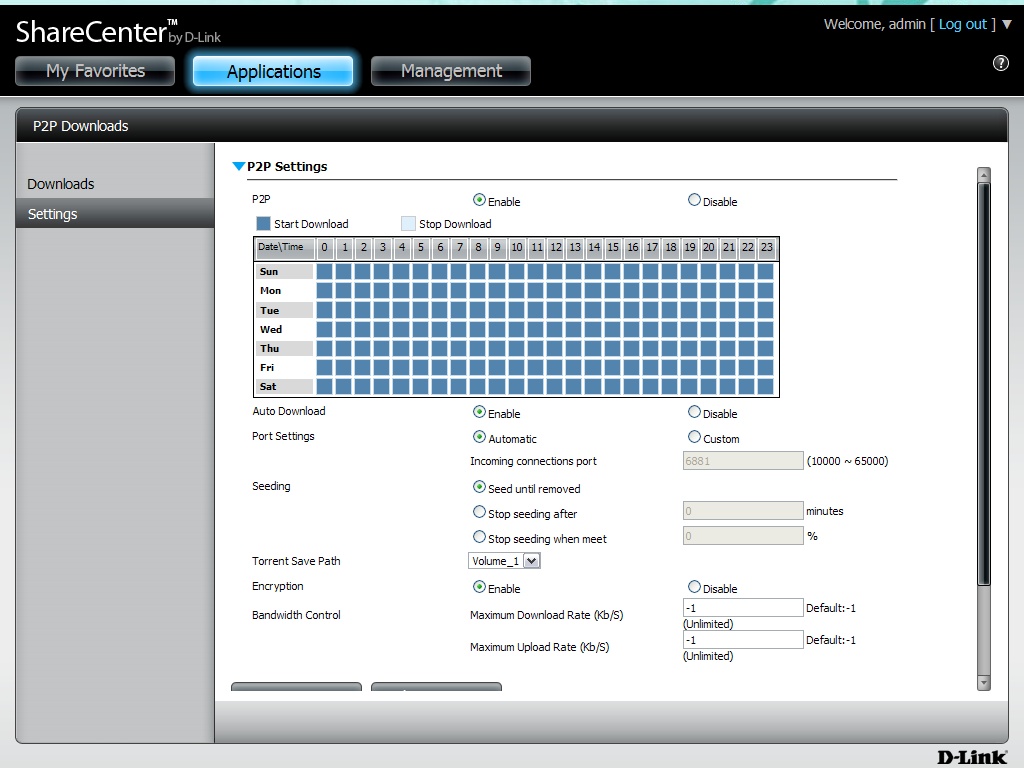The width and height of the screenshot is (1024, 768).
Task: Select Settings in the sidebar
Action: [x=115, y=214]
